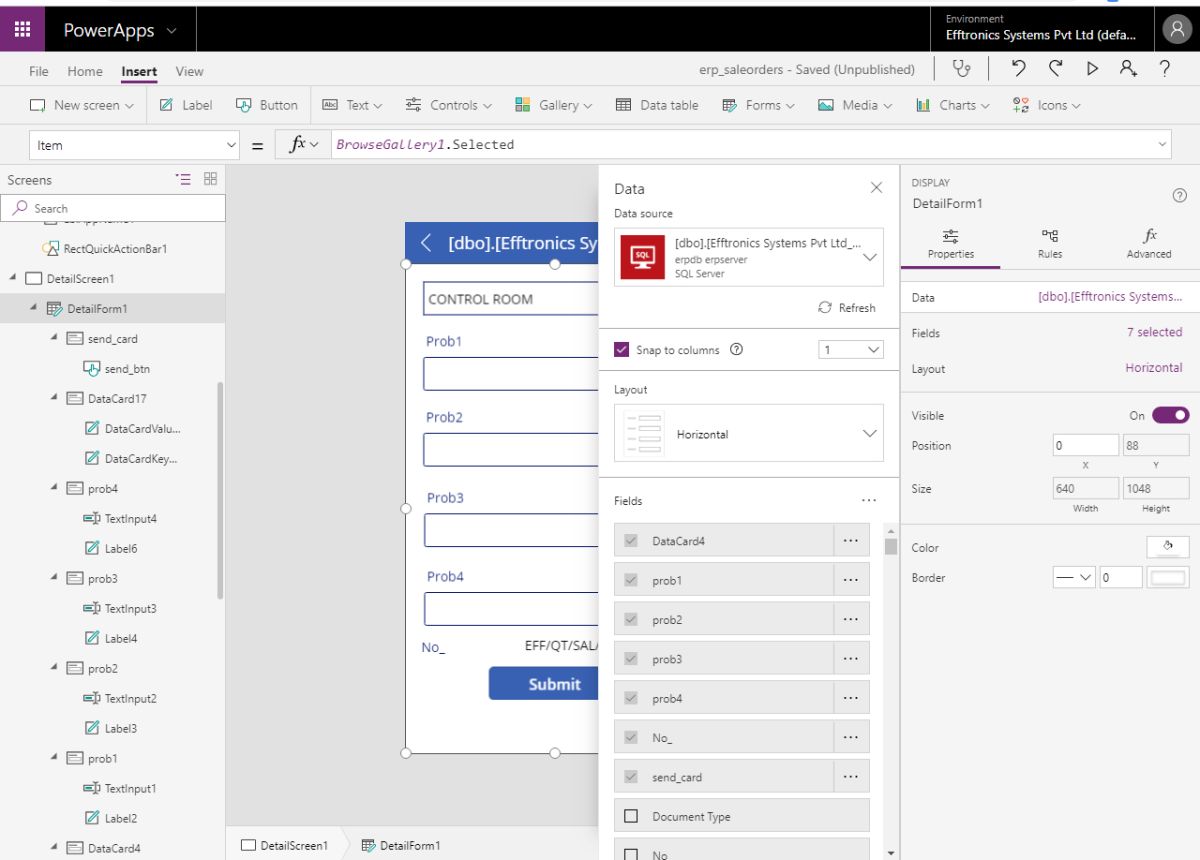Open the fx function dropdown

[304, 144]
